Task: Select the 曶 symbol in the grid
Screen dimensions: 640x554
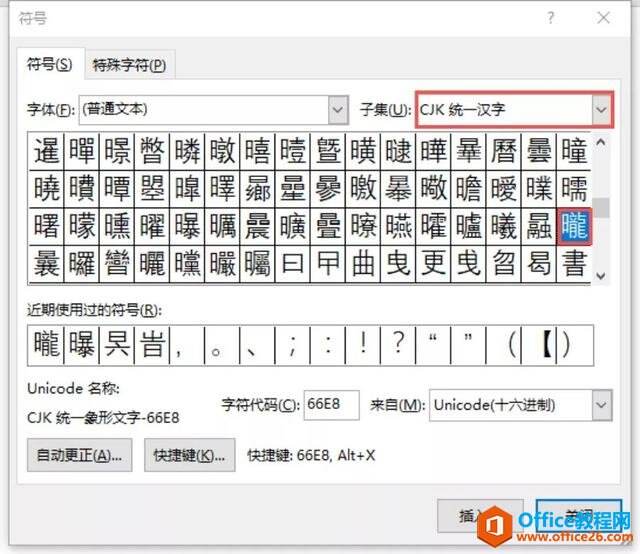Action: click(503, 264)
